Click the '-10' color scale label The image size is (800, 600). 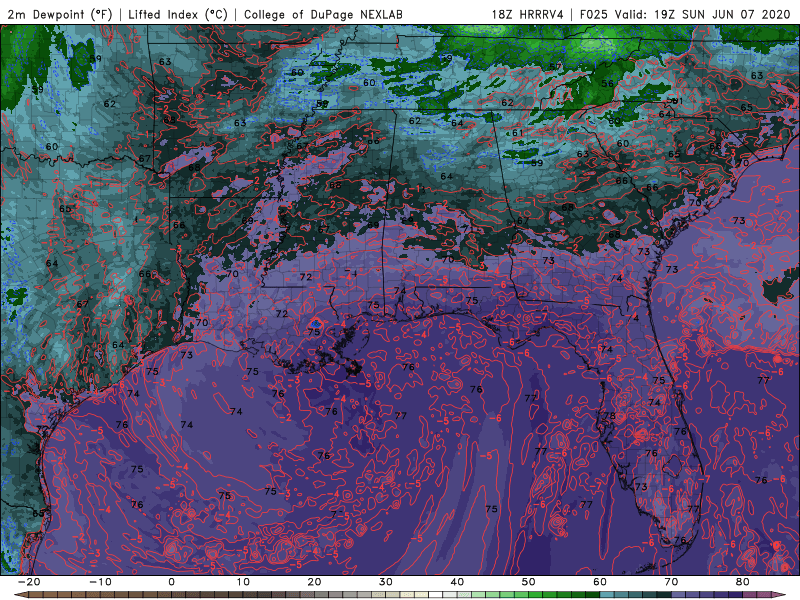point(100,582)
